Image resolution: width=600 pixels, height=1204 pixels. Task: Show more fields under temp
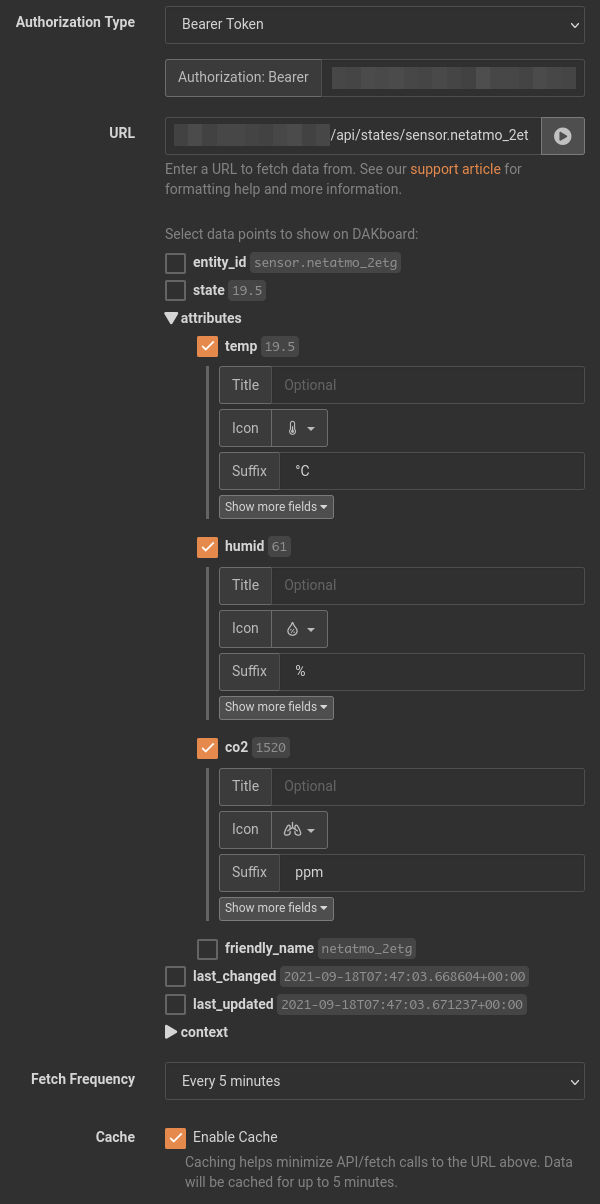click(x=276, y=507)
